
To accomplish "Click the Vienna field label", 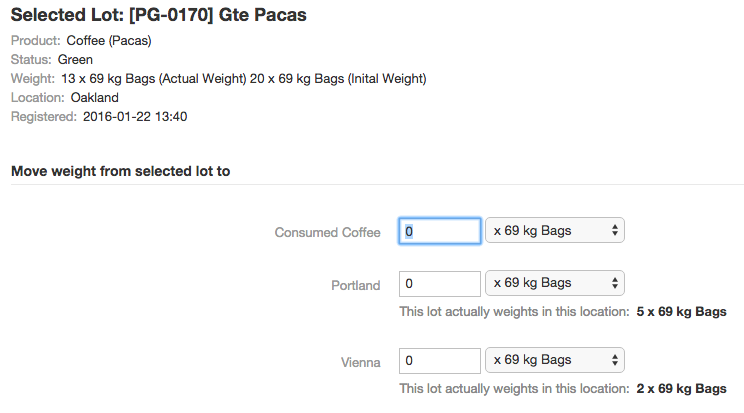I will point(361,362).
